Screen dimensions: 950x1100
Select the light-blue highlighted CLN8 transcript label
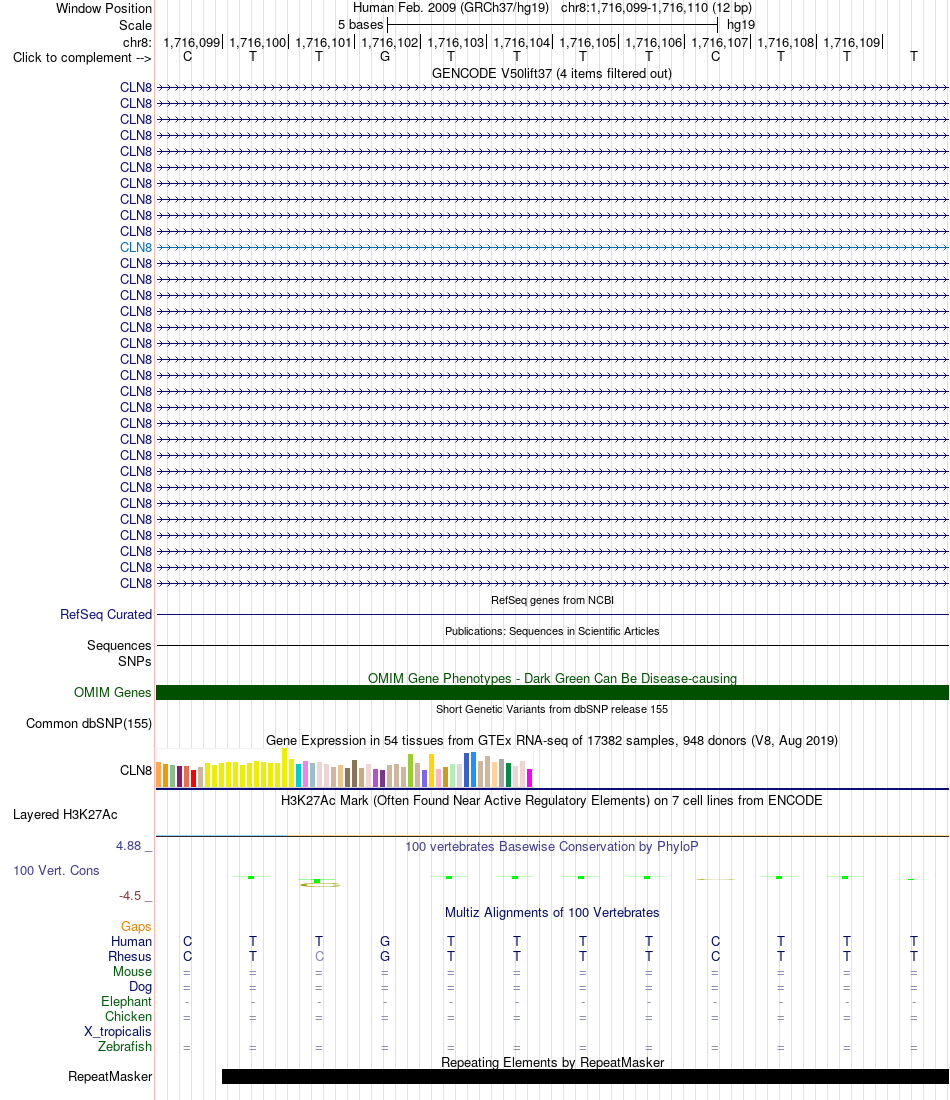coord(135,248)
